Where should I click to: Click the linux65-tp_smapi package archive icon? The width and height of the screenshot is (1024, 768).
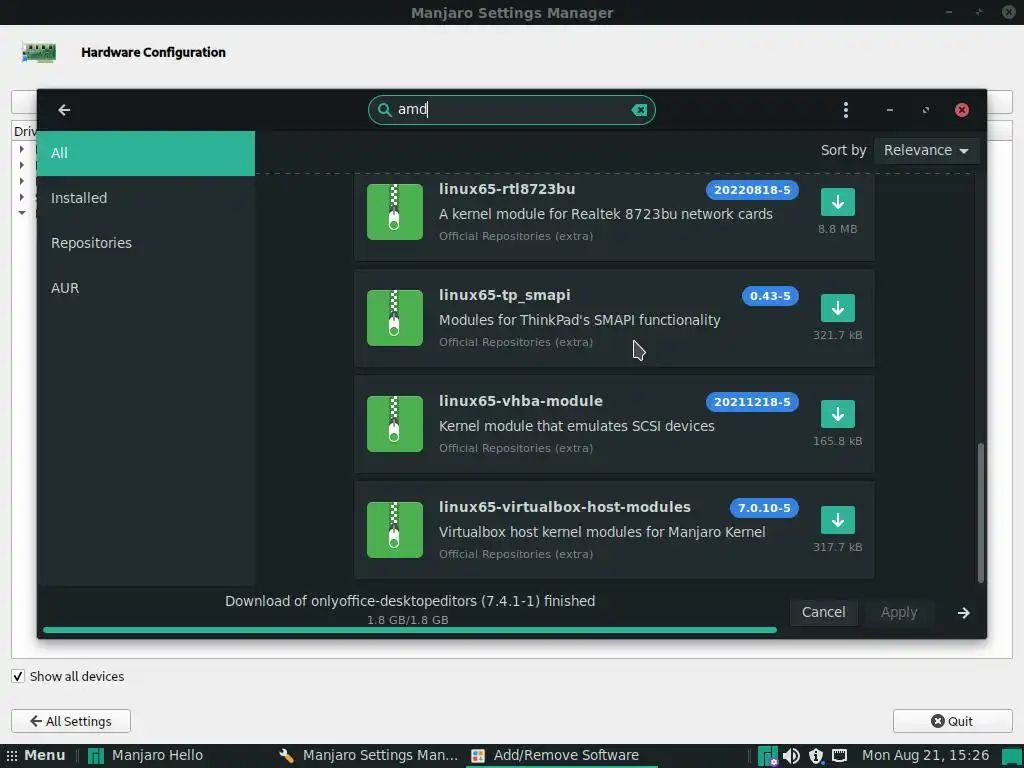(x=394, y=317)
